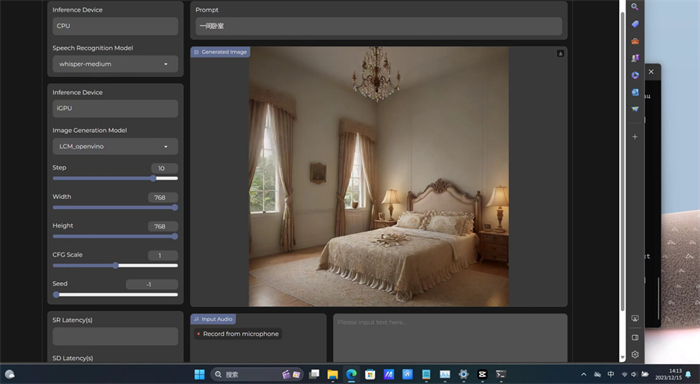Click the Step value box showing 10
The height and width of the screenshot is (384, 700).
tap(164, 168)
